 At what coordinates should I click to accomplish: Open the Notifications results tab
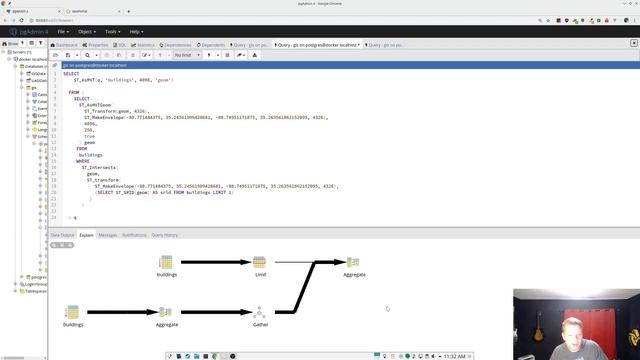pos(134,235)
